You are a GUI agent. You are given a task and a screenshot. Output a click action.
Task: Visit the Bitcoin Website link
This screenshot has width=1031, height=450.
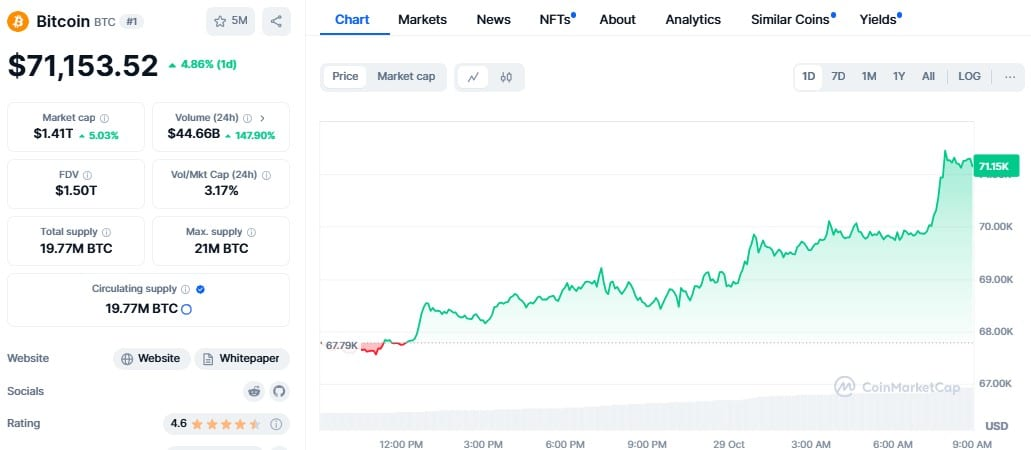(151, 358)
